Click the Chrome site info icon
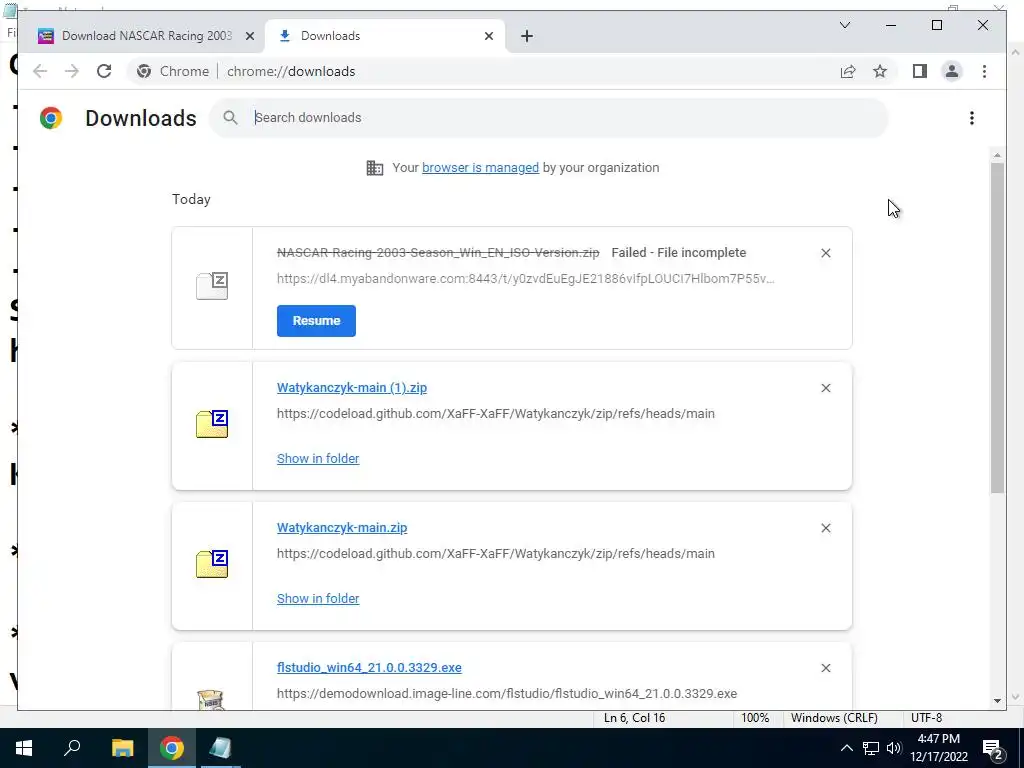Image resolution: width=1024 pixels, height=768 pixels. [x=144, y=71]
